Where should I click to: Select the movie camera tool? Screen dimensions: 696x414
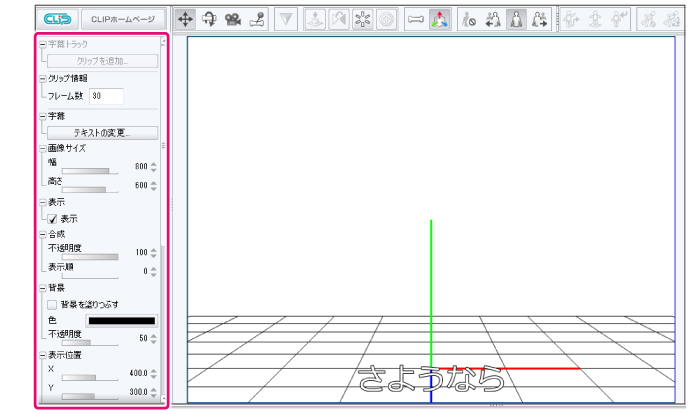point(233,19)
